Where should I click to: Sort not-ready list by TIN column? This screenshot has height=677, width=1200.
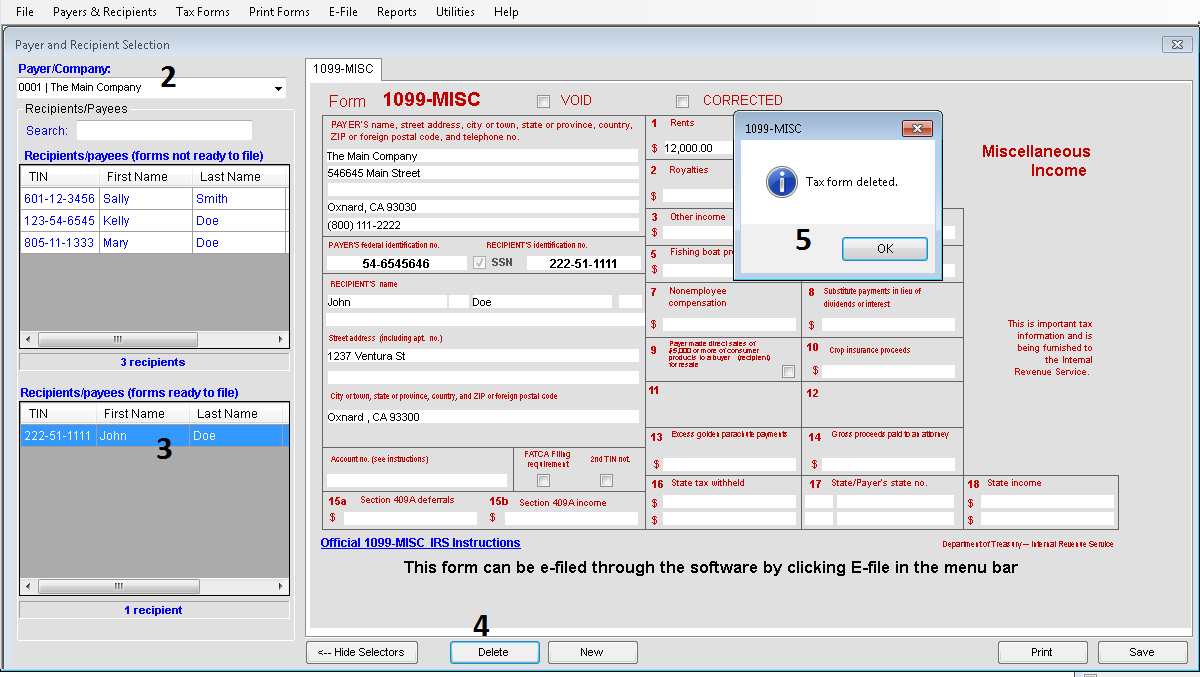(x=60, y=177)
